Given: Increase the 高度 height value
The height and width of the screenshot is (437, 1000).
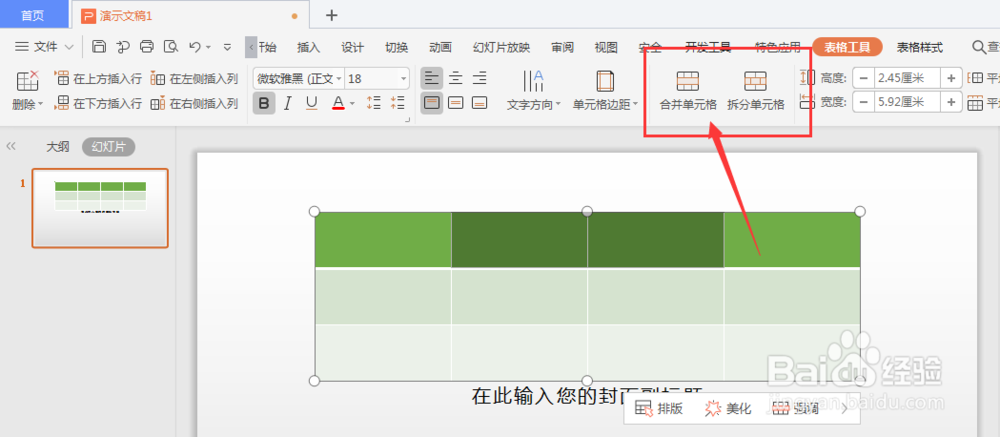Looking at the screenshot, I should (x=952, y=78).
